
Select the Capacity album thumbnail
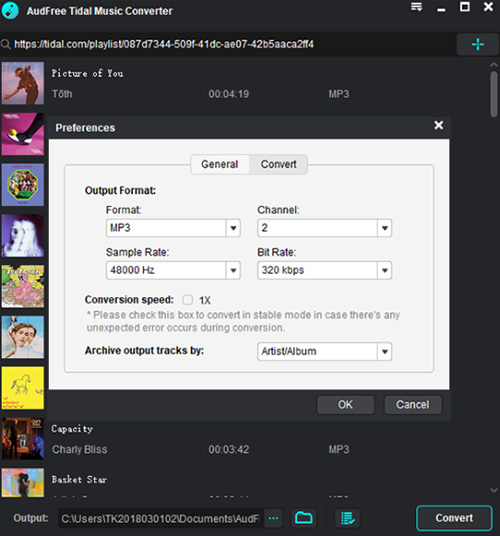click(x=23, y=439)
